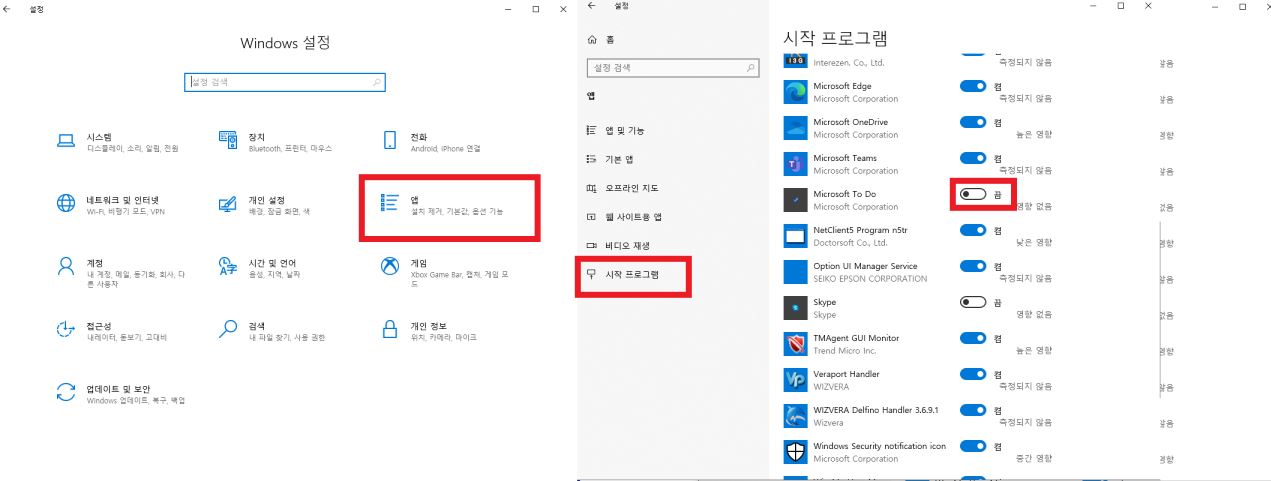Open the 접근성 icon
1271x481 pixels.
tap(66, 329)
